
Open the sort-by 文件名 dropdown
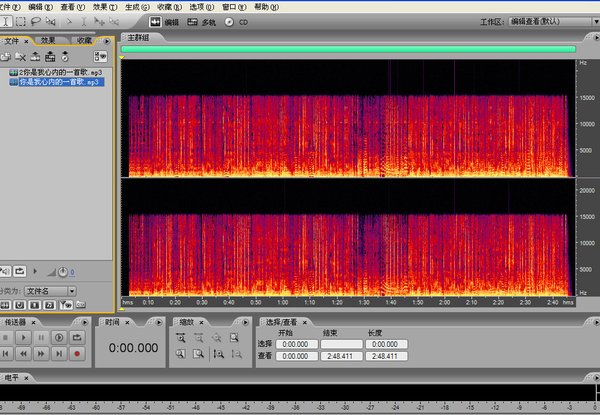[x=51, y=291]
